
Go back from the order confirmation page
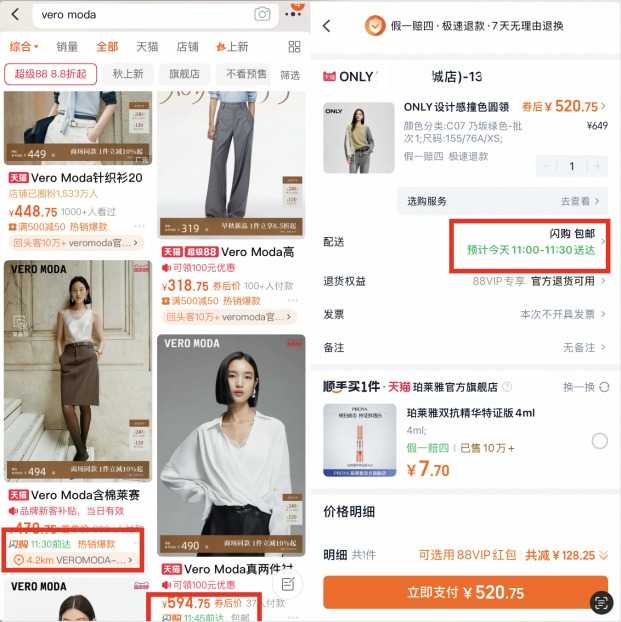click(x=327, y=26)
